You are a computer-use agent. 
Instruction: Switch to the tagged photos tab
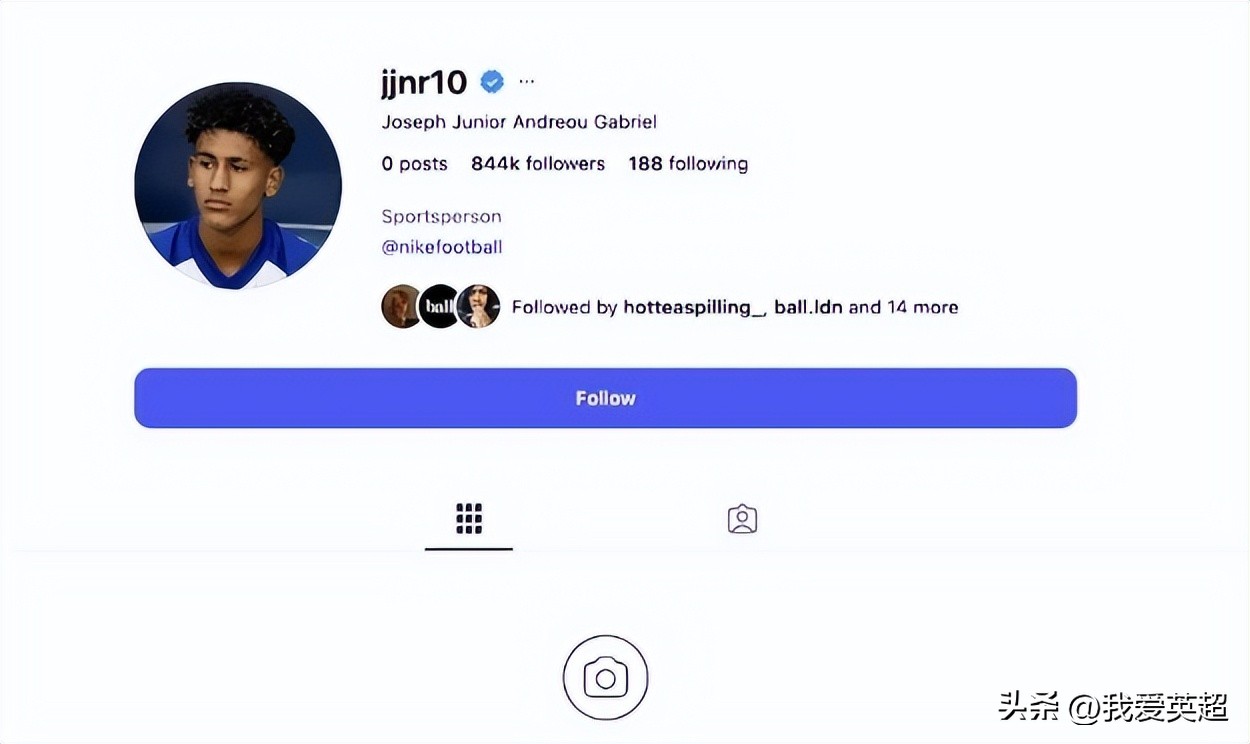tap(742, 519)
